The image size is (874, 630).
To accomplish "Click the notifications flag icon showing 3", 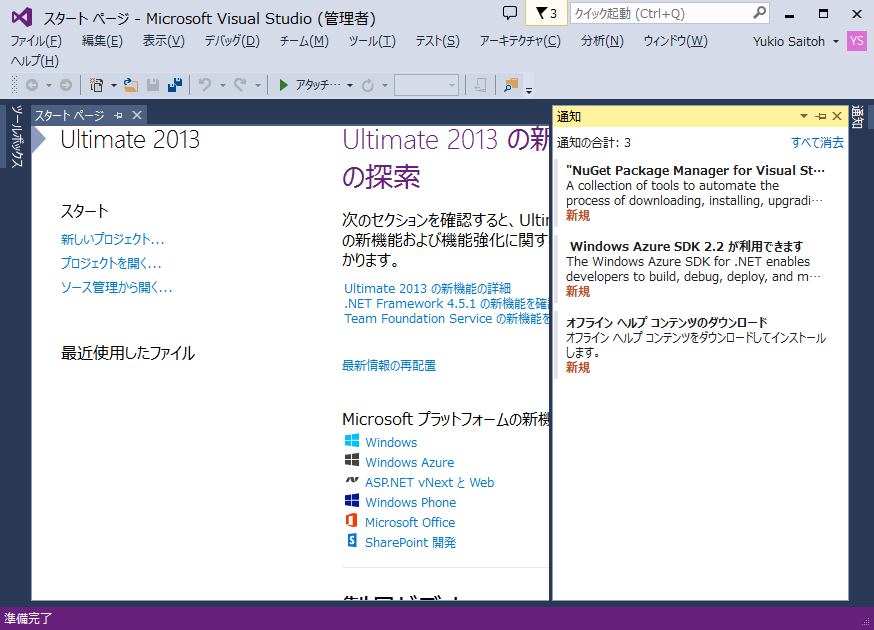I will tap(546, 13).
